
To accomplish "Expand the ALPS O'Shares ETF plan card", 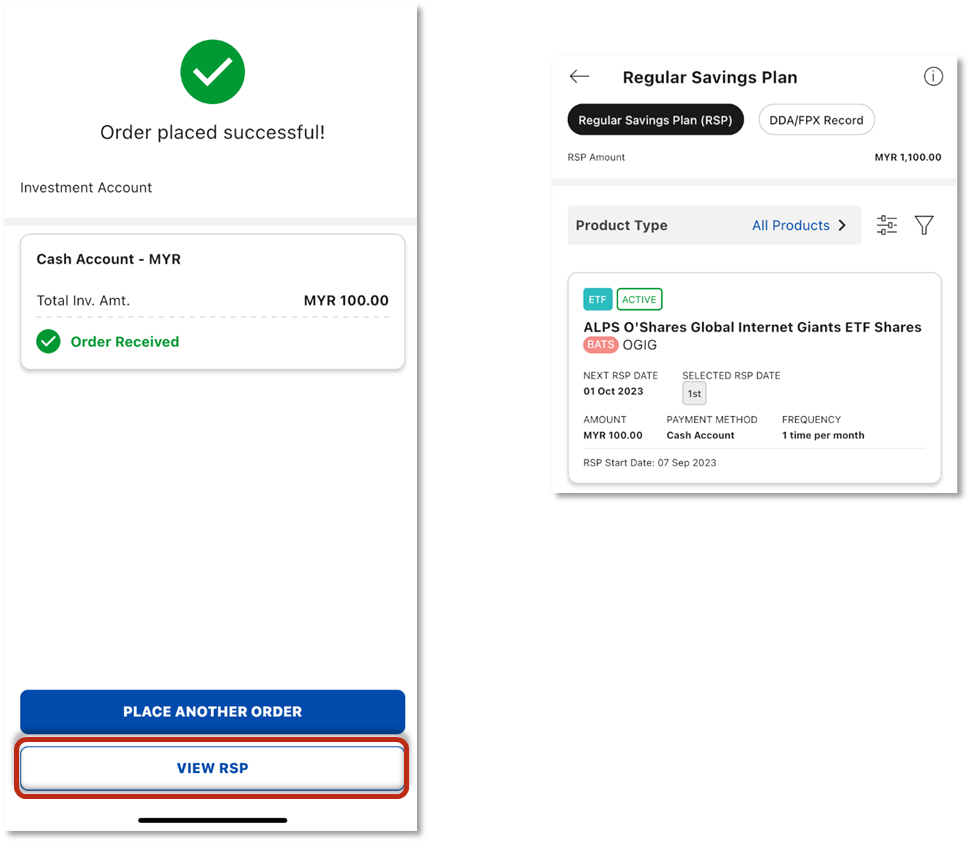I will pos(753,377).
